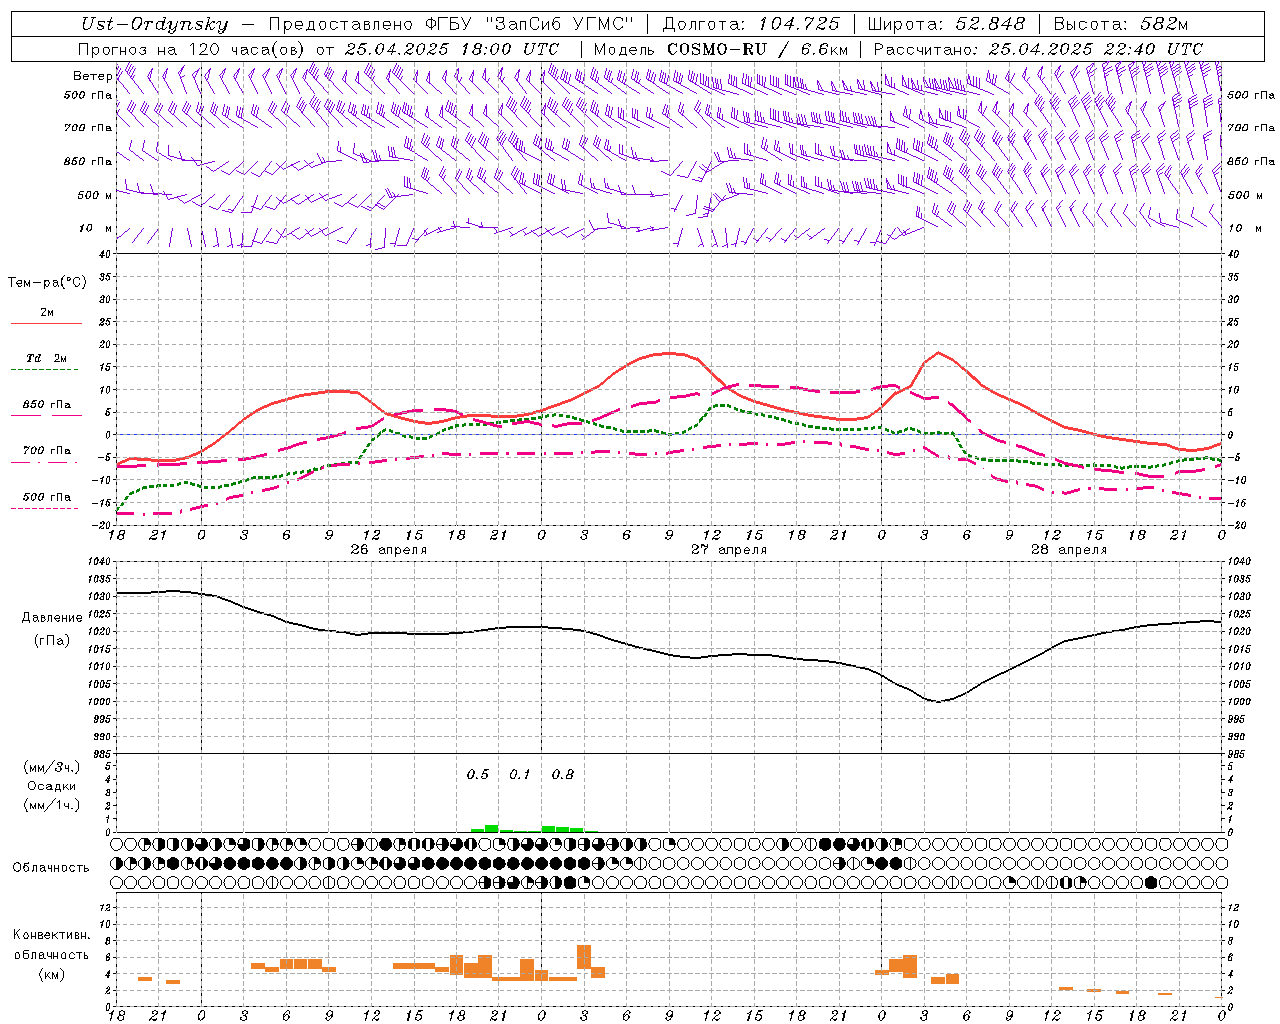Click the Конвективн. облачность panel title

(51, 945)
